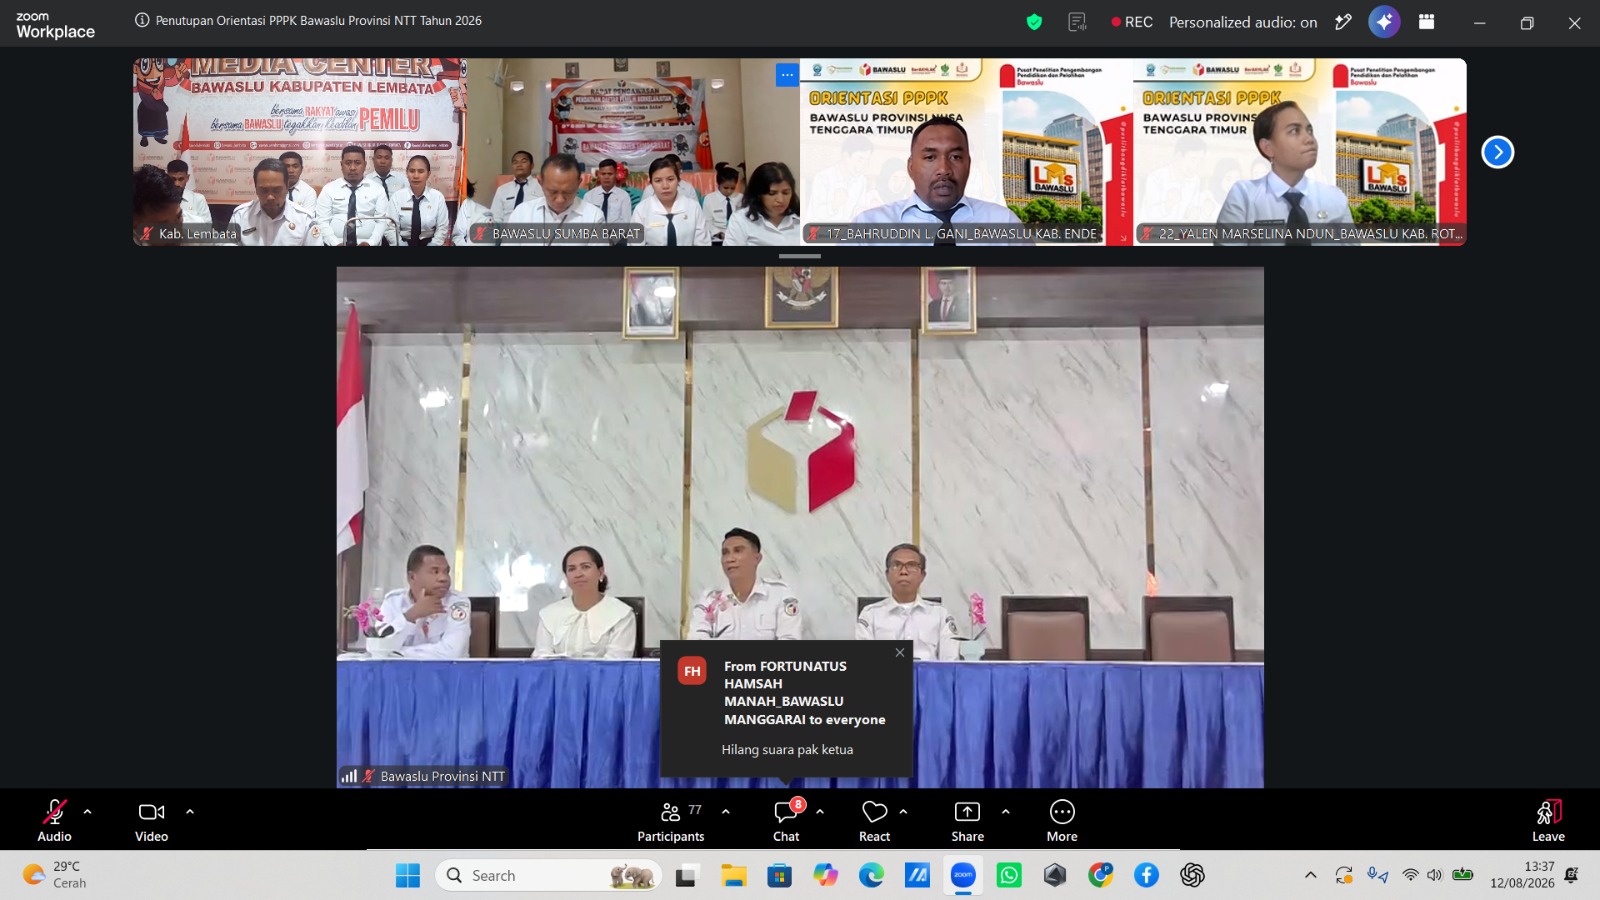Open Task View on the taskbar
1600x900 pixels.
[686, 876]
